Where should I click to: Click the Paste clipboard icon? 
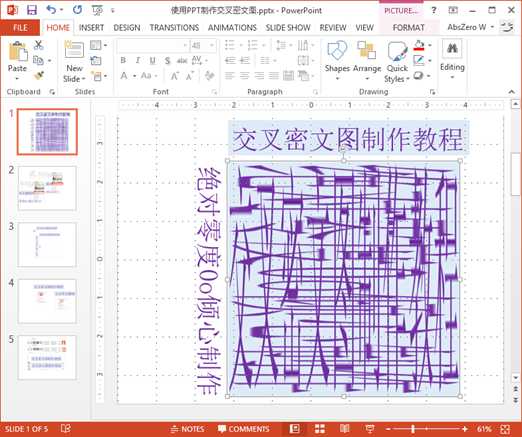[17, 52]
